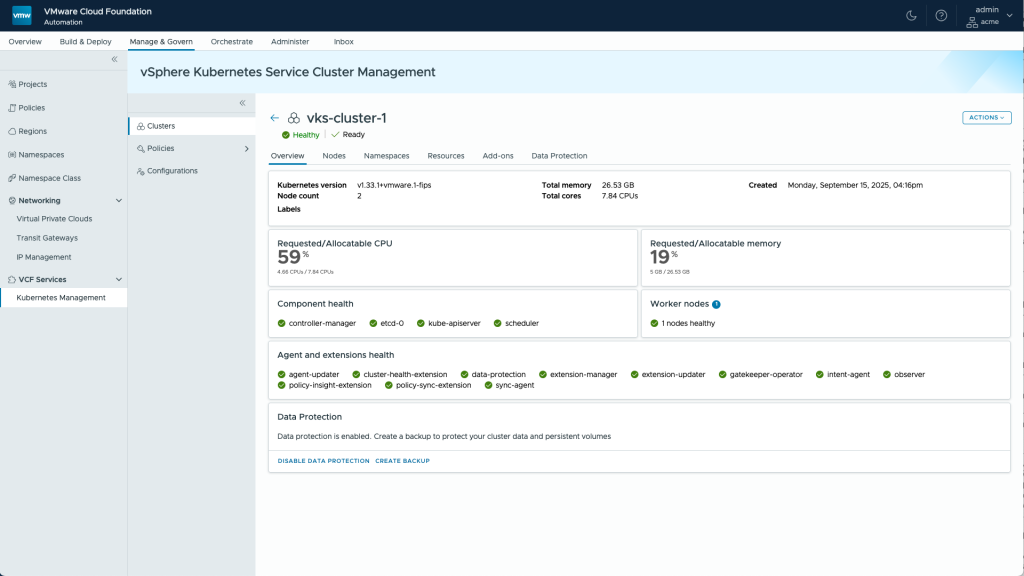The image size is (1024, 576).
Task: Switch to the Resources tab
Action: (x=446, y=156)
